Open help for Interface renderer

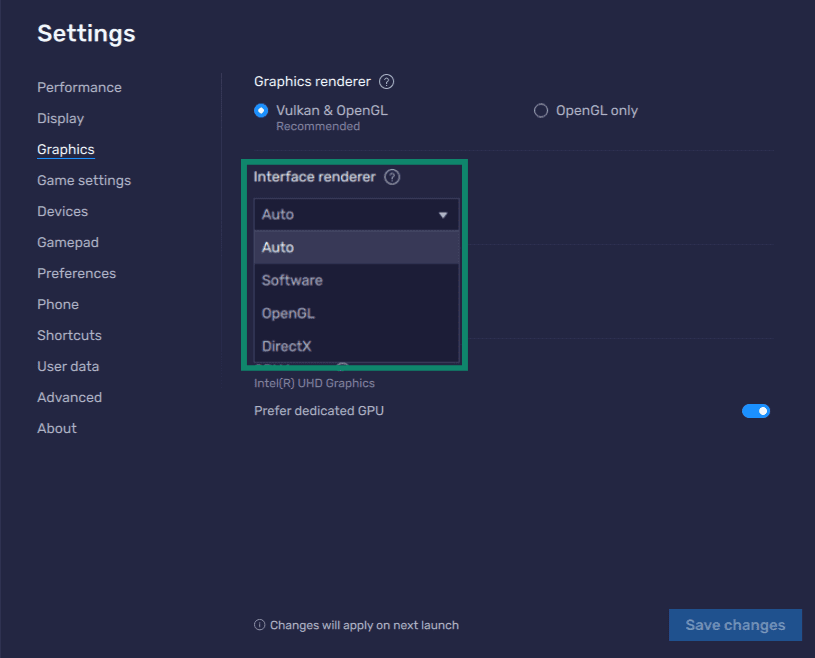[392, 177]
